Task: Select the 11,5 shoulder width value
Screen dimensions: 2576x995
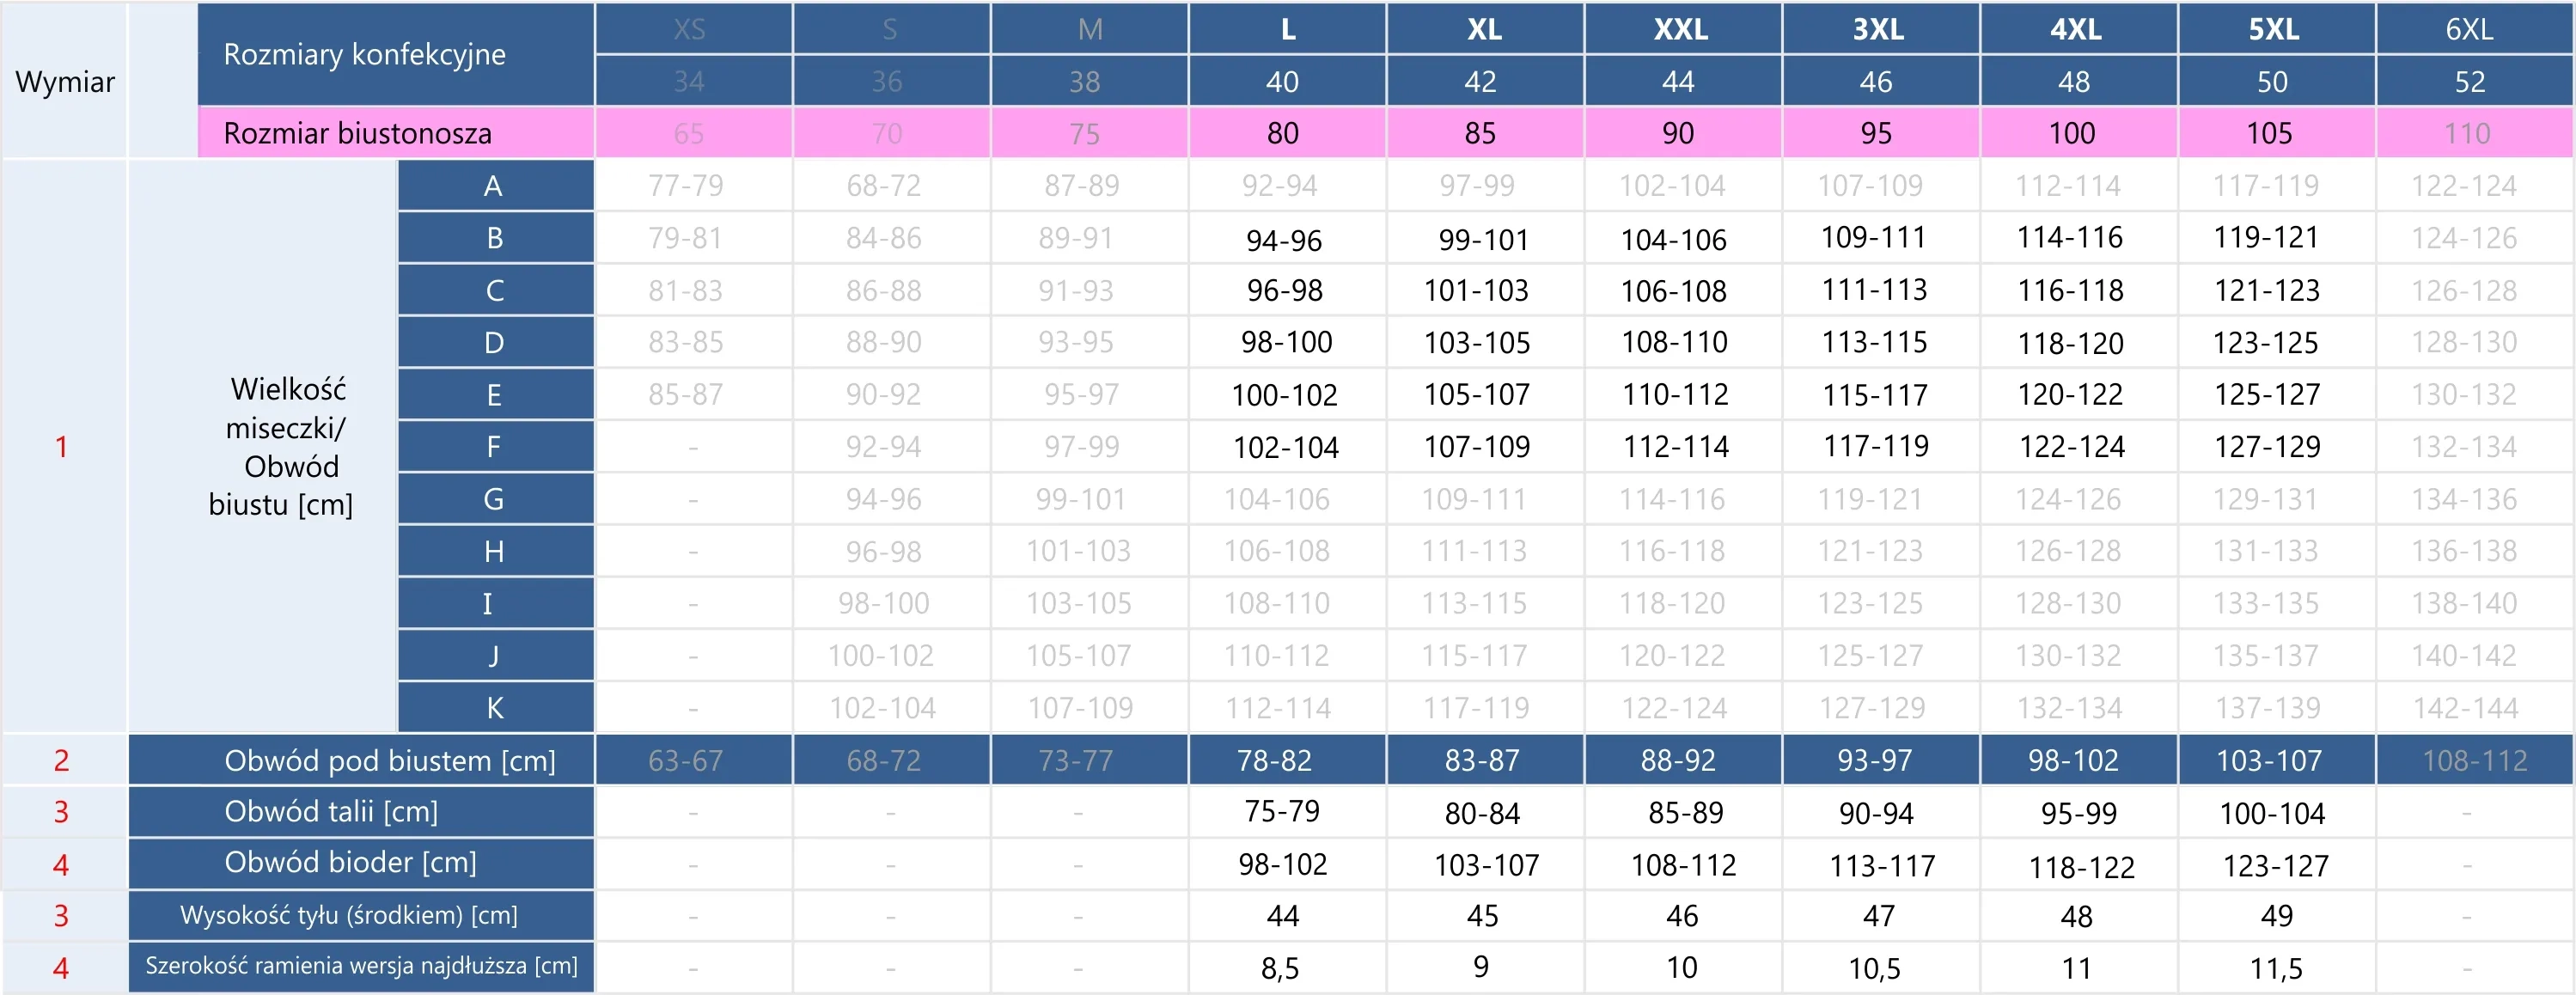Action: (x=2275, y=968)
